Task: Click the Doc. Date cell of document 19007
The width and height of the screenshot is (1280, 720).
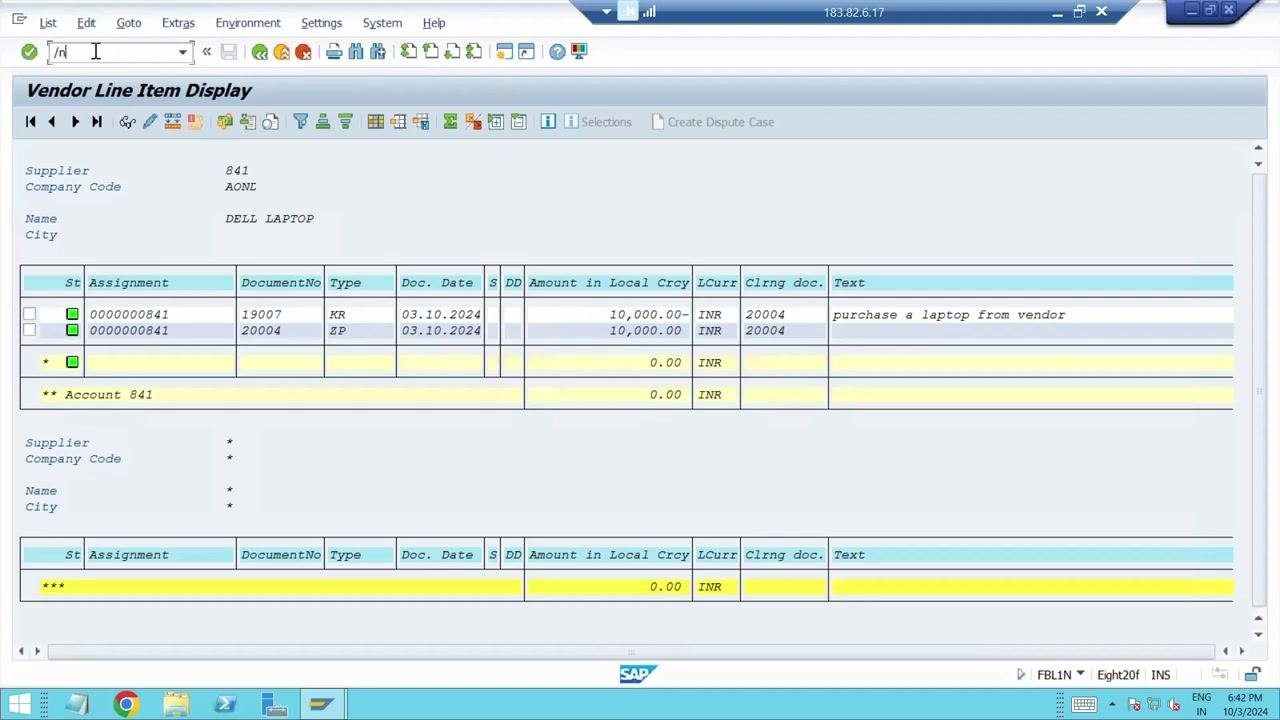Action: 441,315
